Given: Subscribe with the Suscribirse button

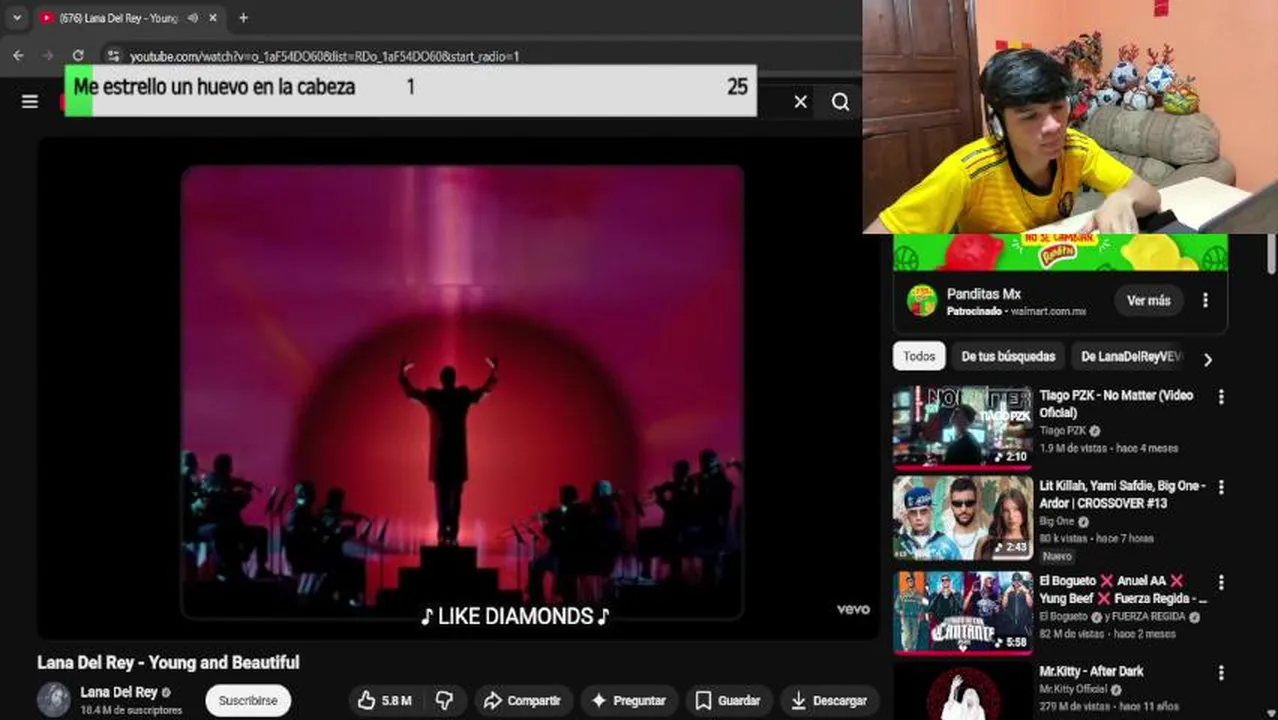Looking at the screenshot, I should coord(248,701).
